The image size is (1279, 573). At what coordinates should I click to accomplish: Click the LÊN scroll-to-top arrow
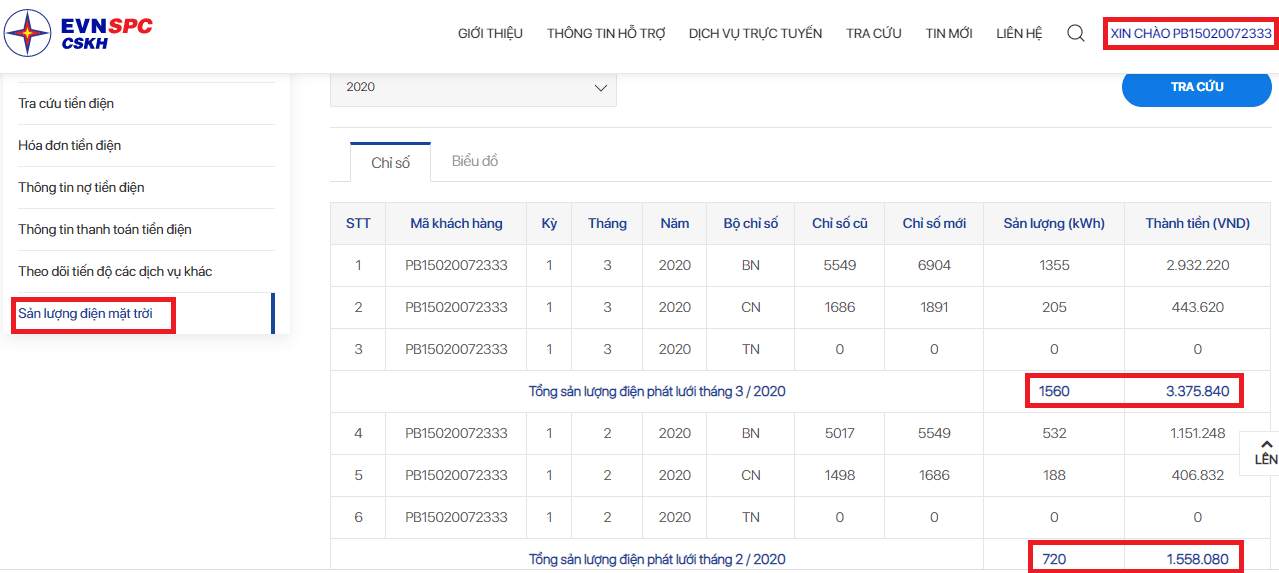[1266, 452]
